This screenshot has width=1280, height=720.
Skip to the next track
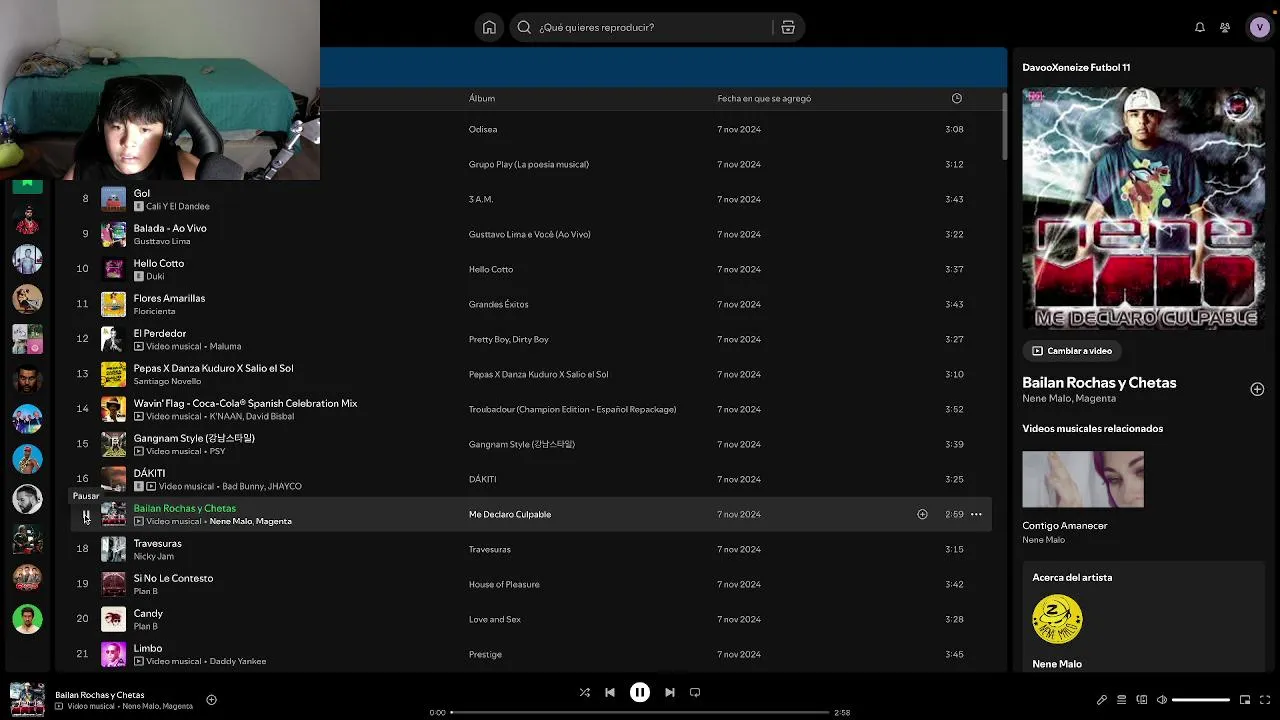coord(670,692)
